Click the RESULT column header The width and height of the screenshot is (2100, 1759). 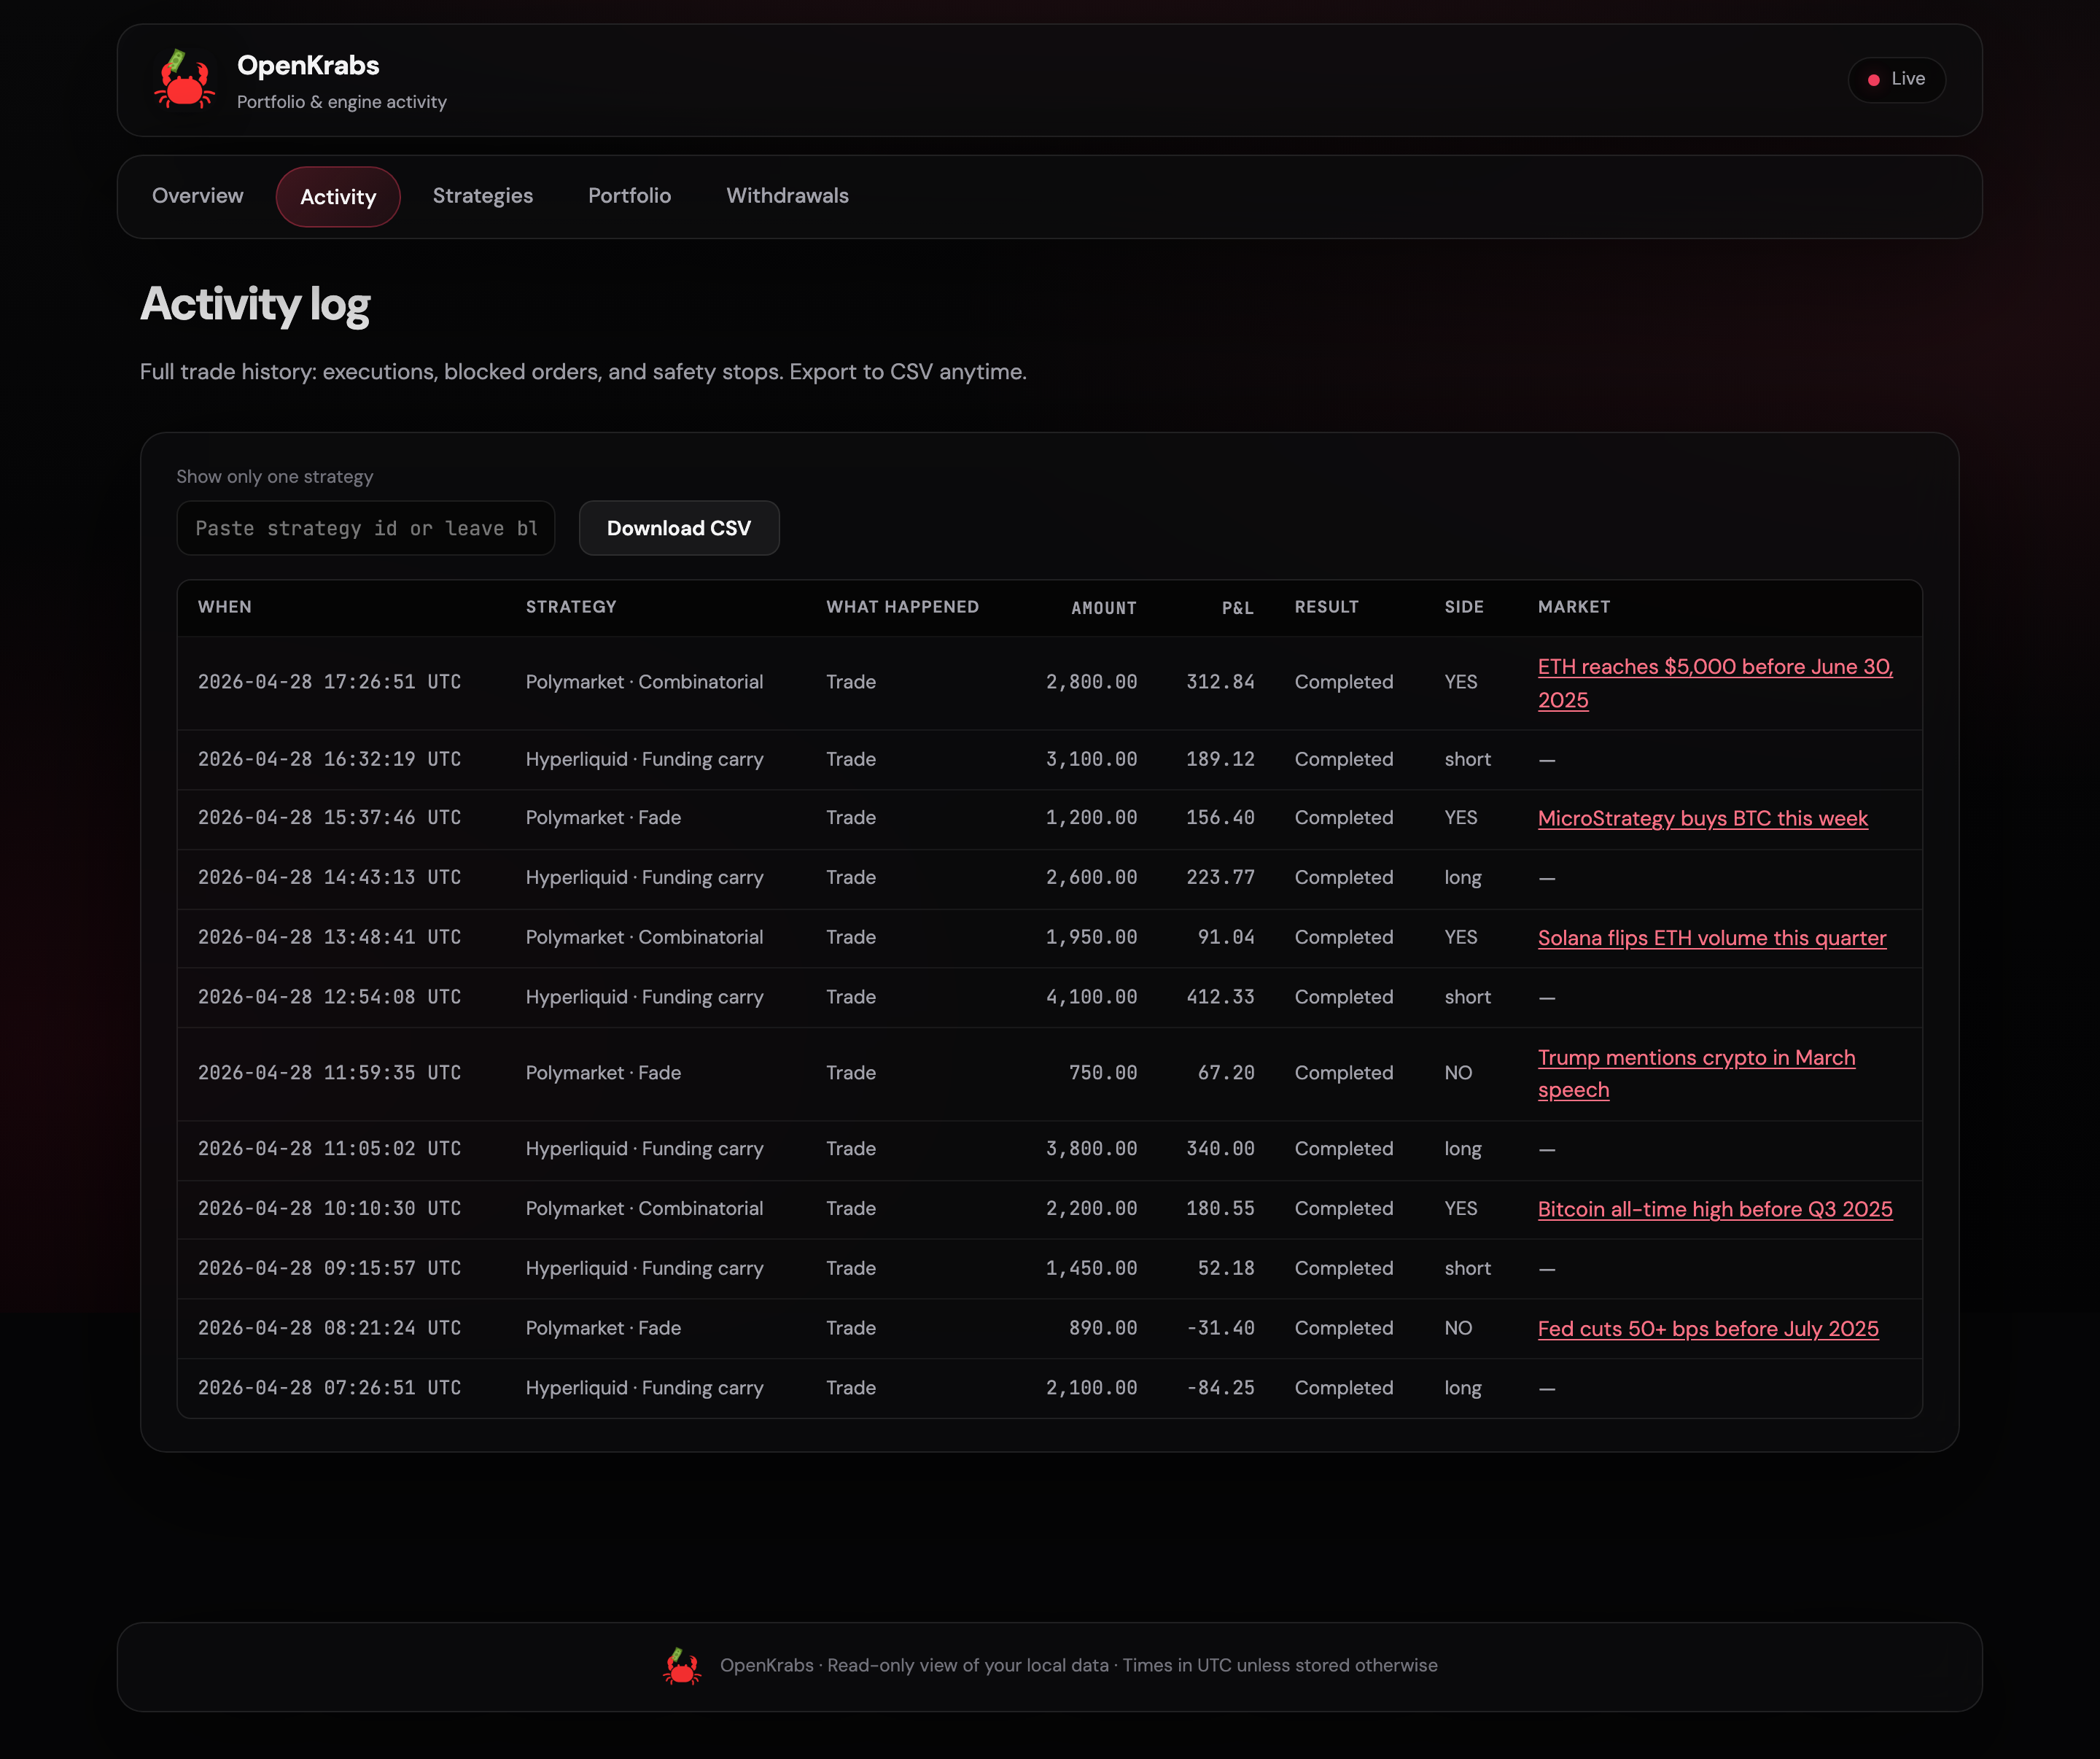(x=1327, y=607)
